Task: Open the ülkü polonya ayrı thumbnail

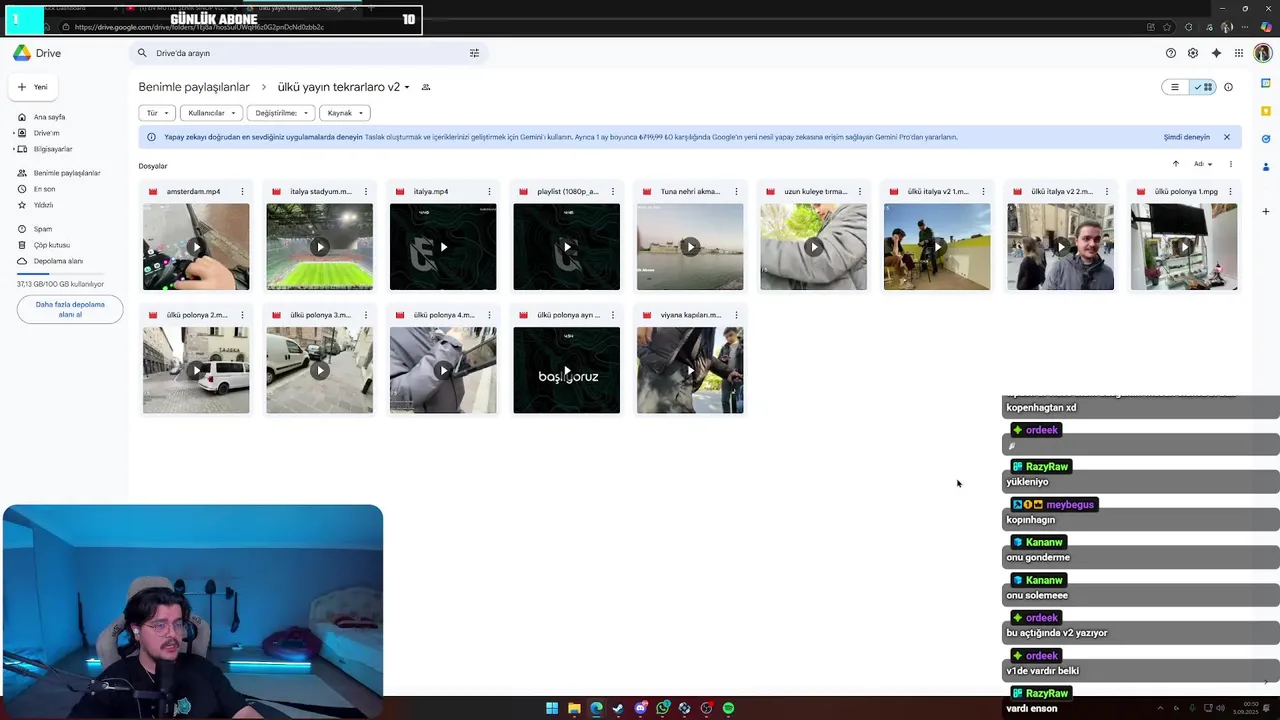Action: (567, 370)
